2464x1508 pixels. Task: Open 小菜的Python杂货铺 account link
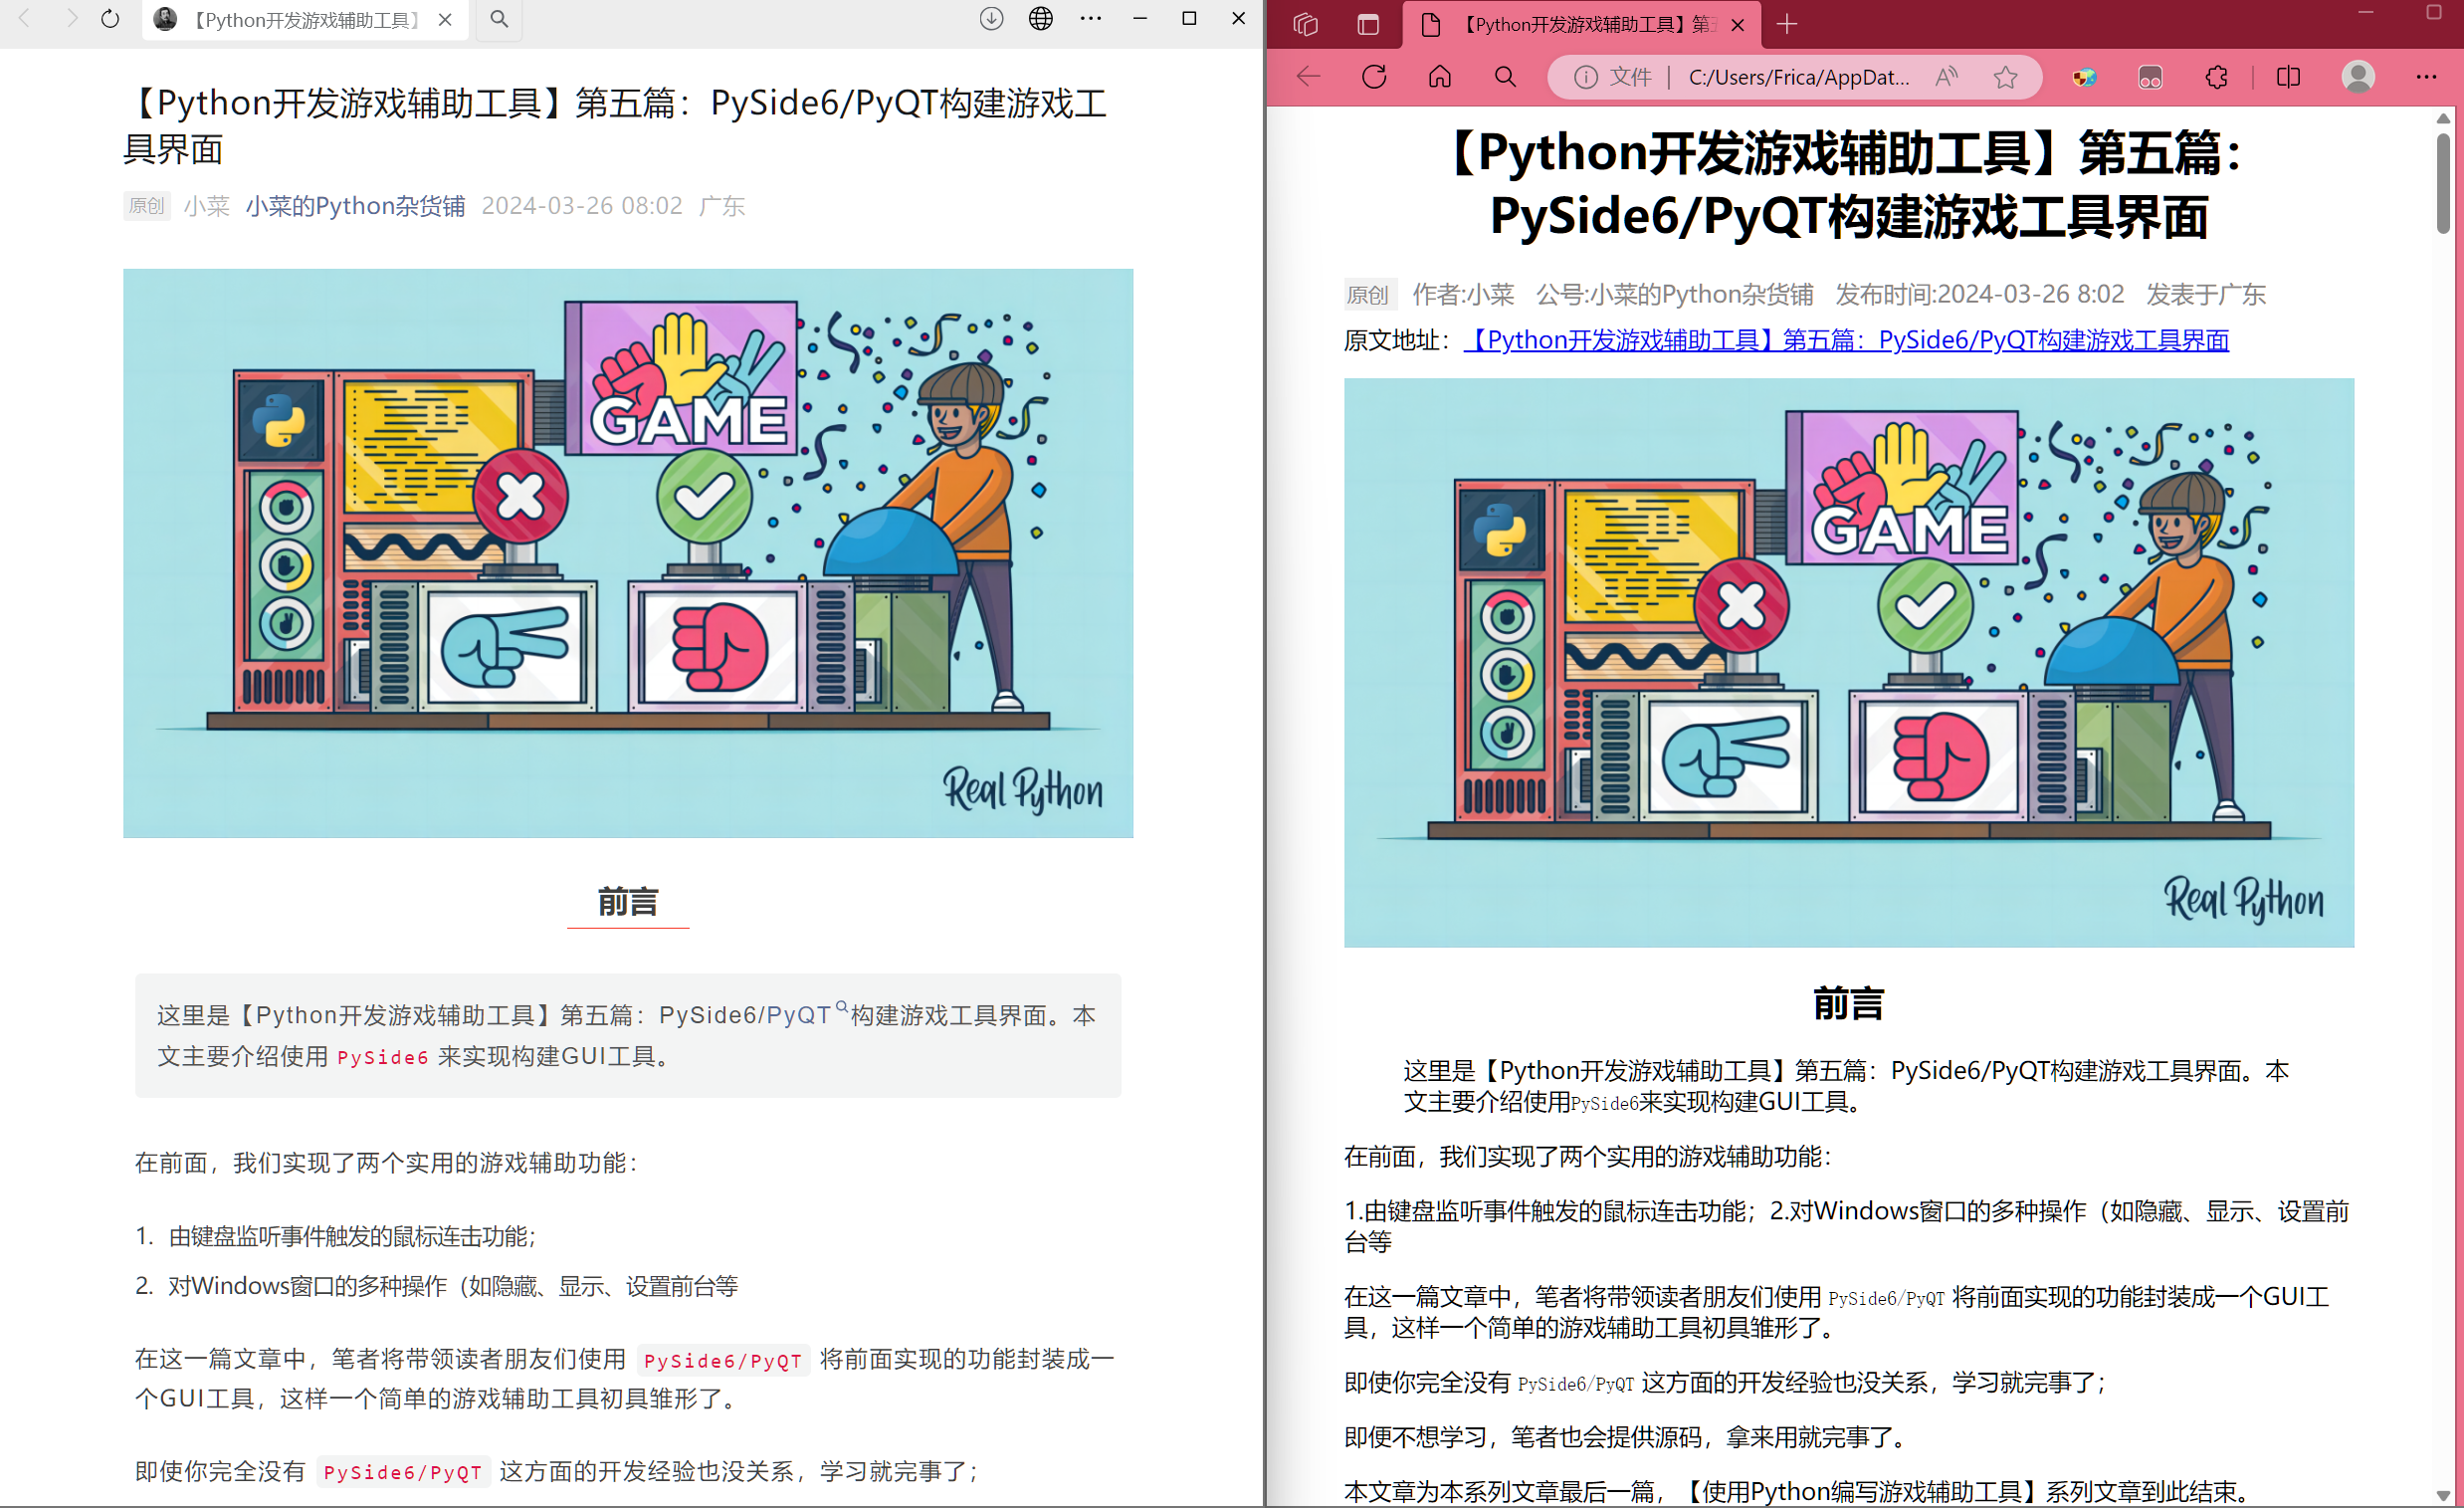point(355,206)
